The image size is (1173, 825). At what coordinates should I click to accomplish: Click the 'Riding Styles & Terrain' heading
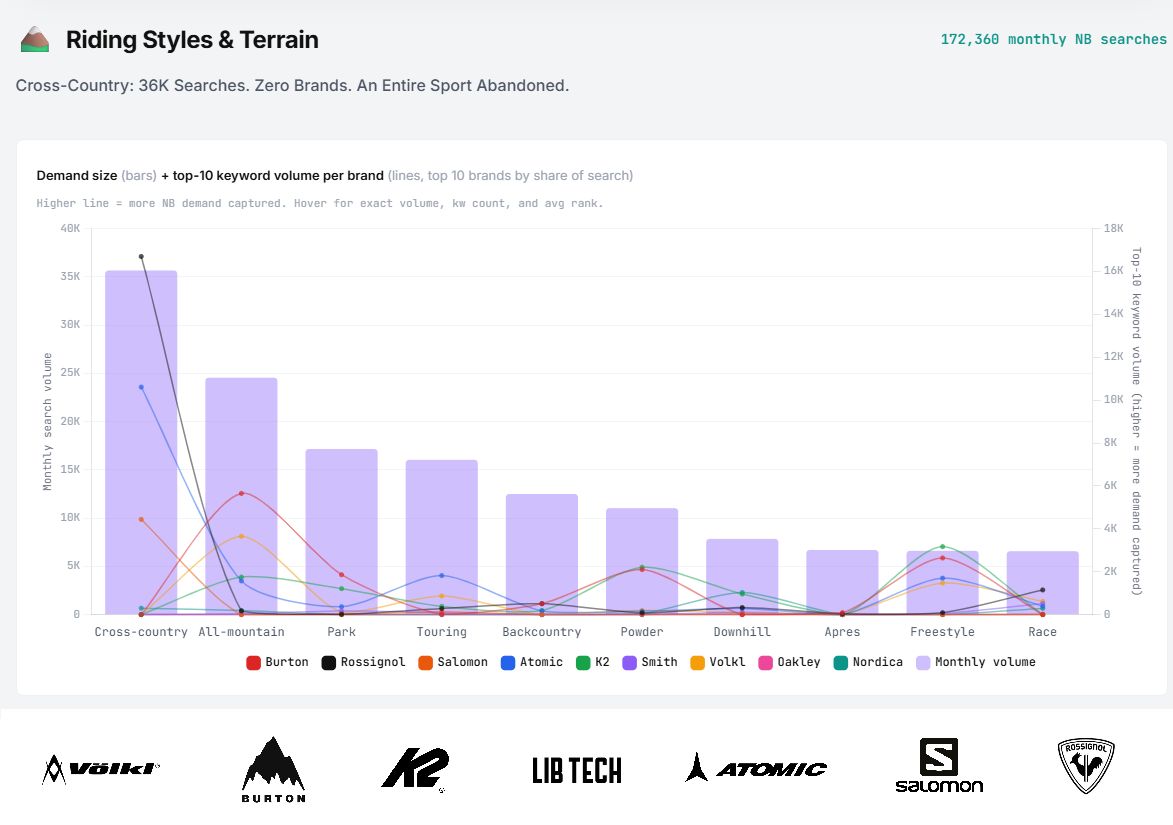(x=192, y=40)
